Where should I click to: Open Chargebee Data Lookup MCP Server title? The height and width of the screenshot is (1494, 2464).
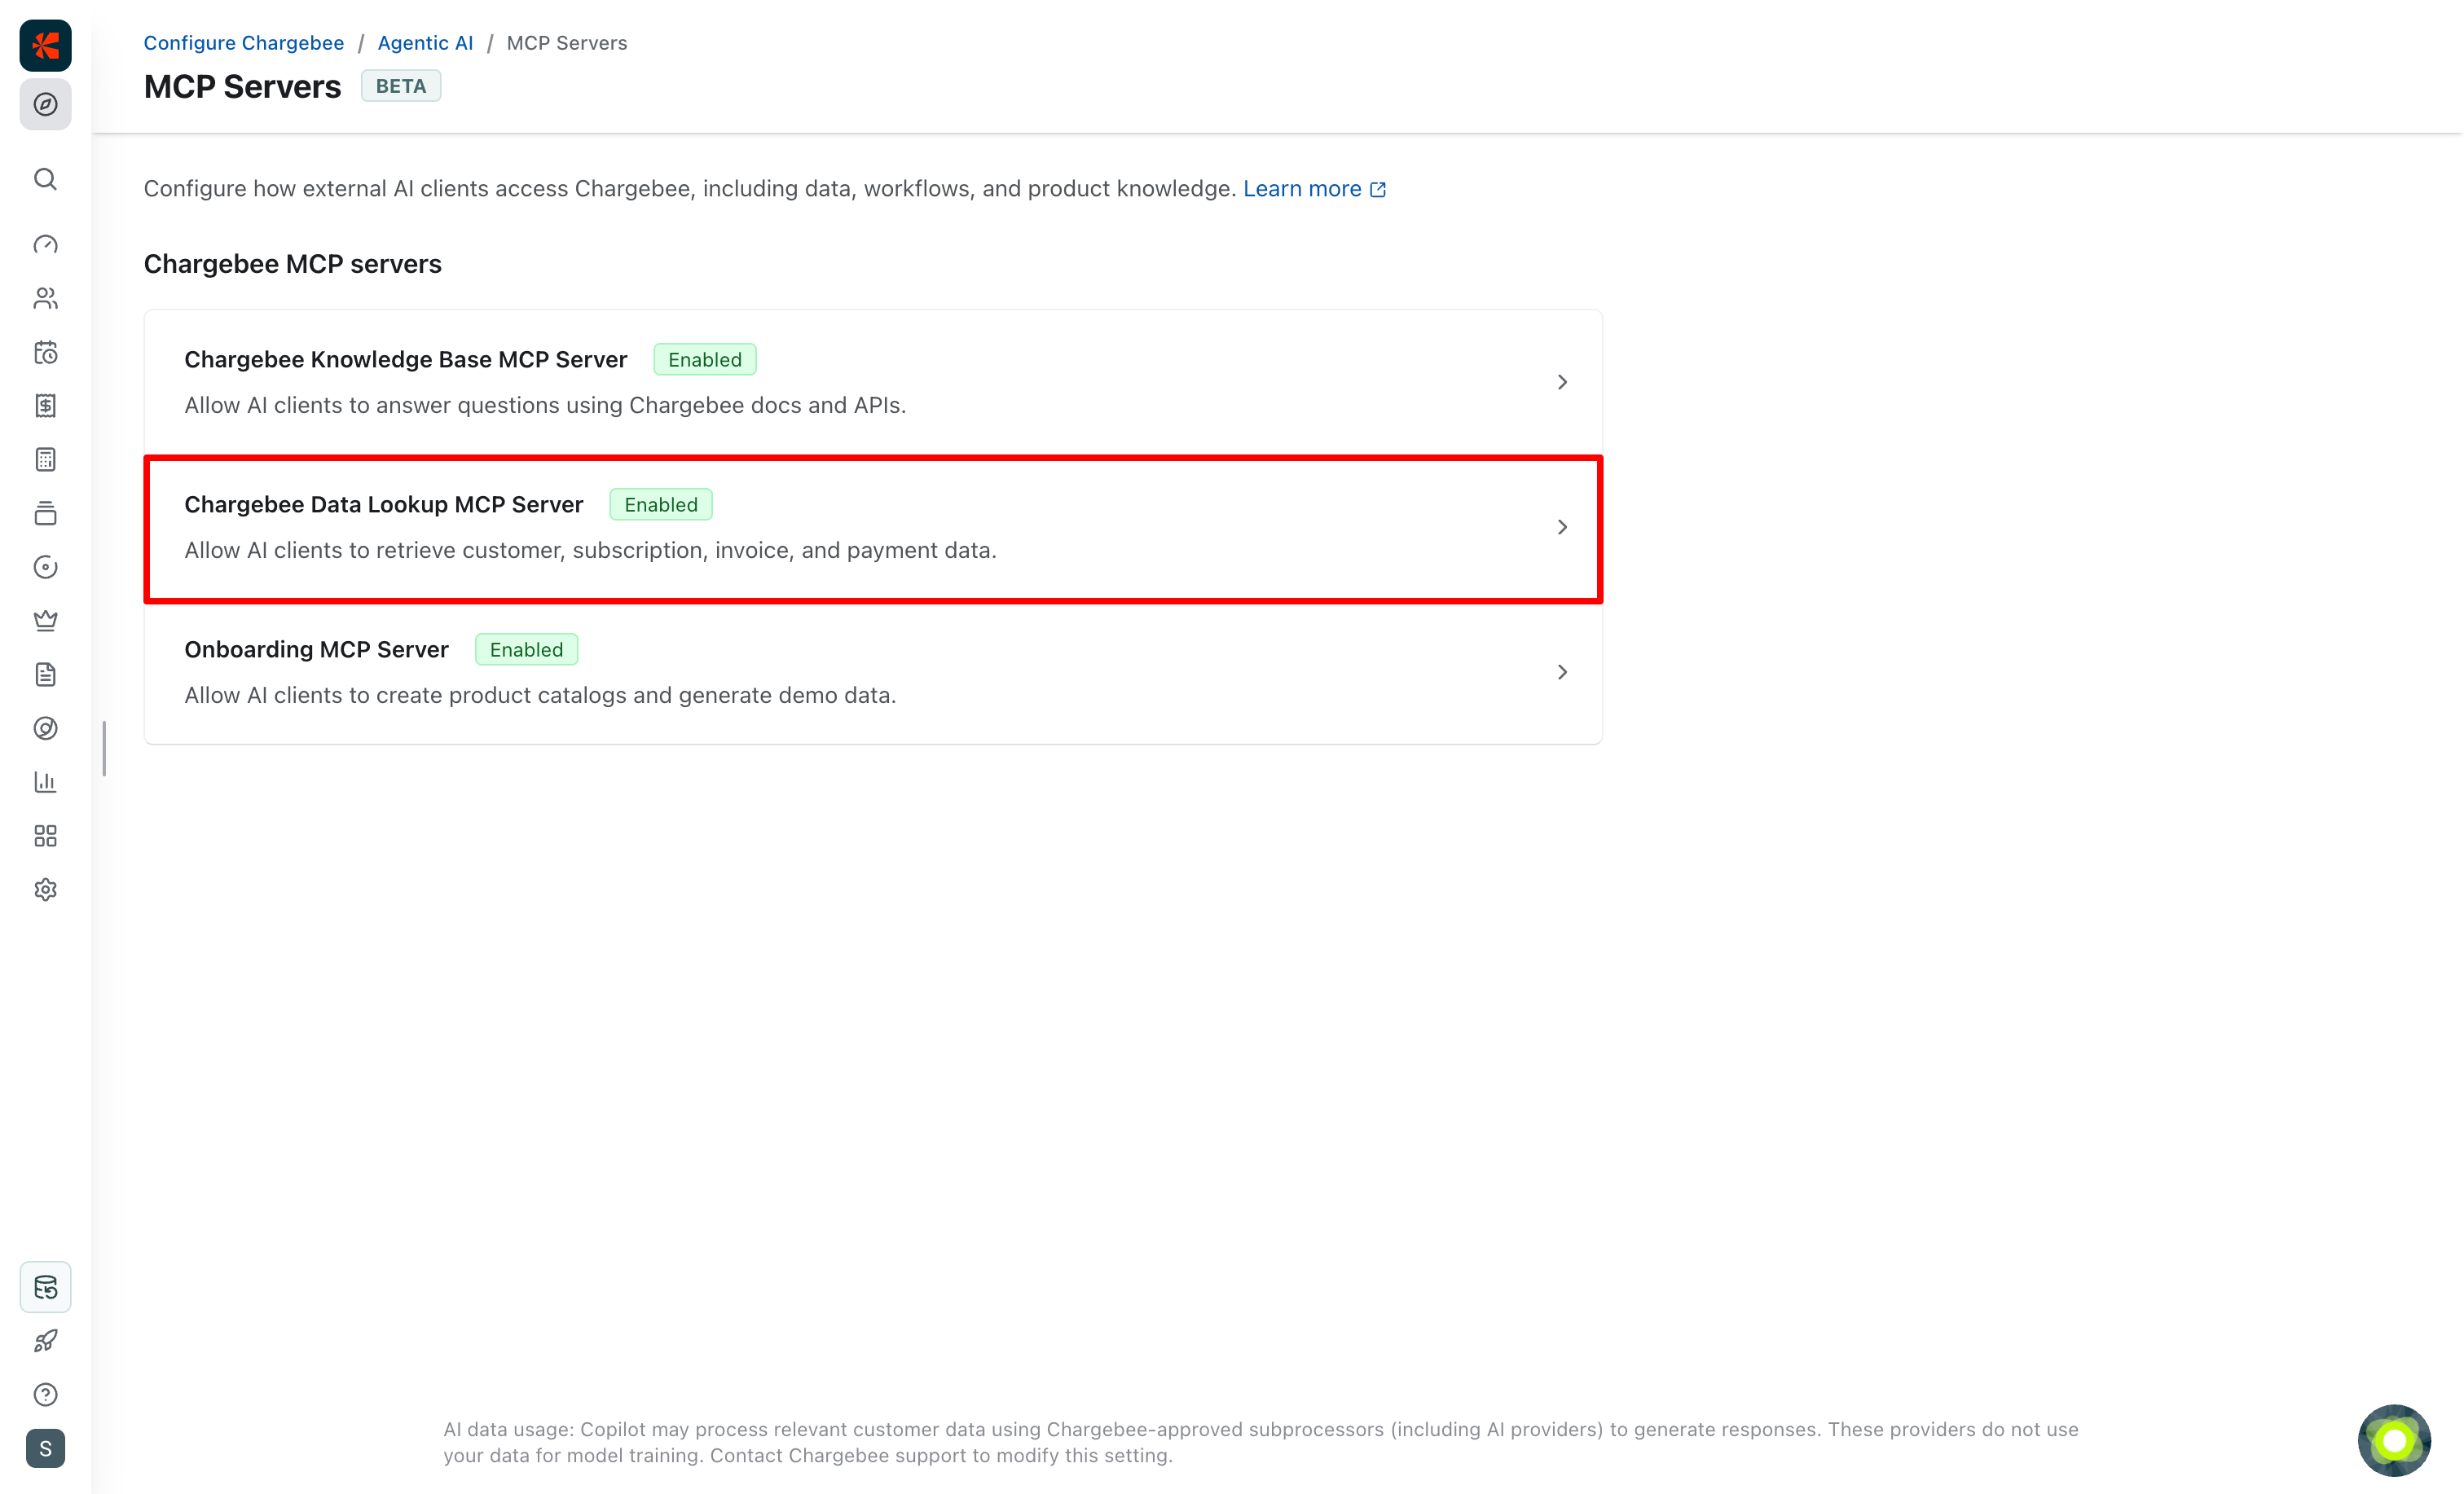(383, 504)
